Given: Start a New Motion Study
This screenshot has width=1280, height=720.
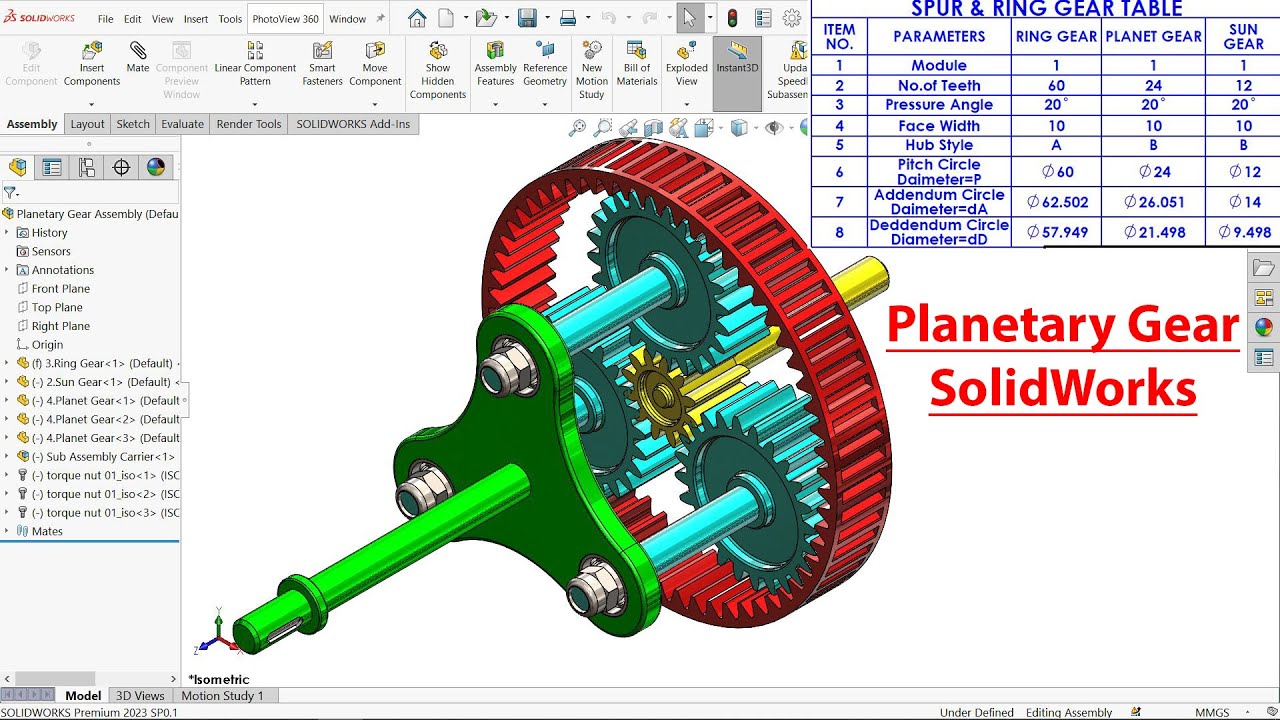Looking at the screenshot, I should [592, 71].
